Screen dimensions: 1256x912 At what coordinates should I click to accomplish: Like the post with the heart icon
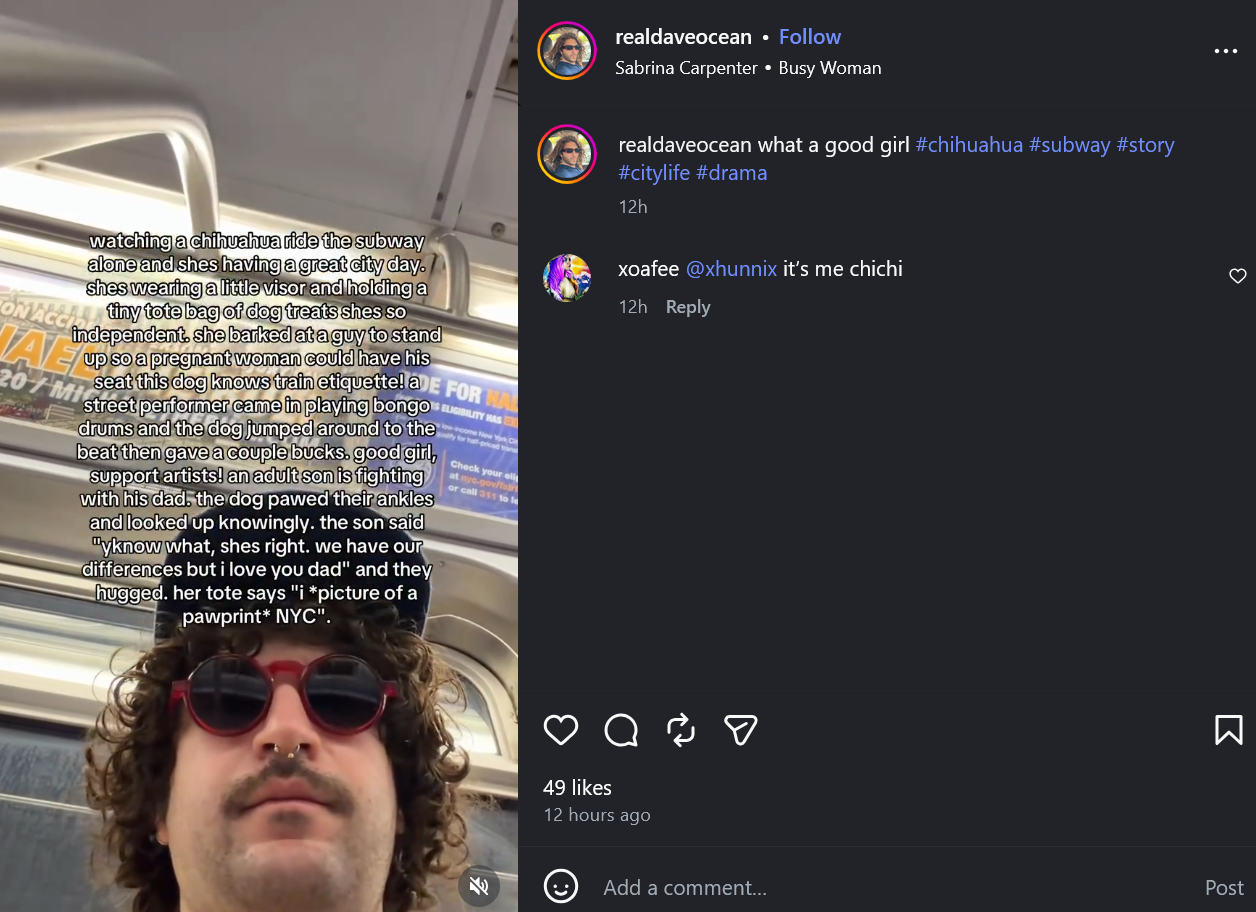(x=561, y=730)
